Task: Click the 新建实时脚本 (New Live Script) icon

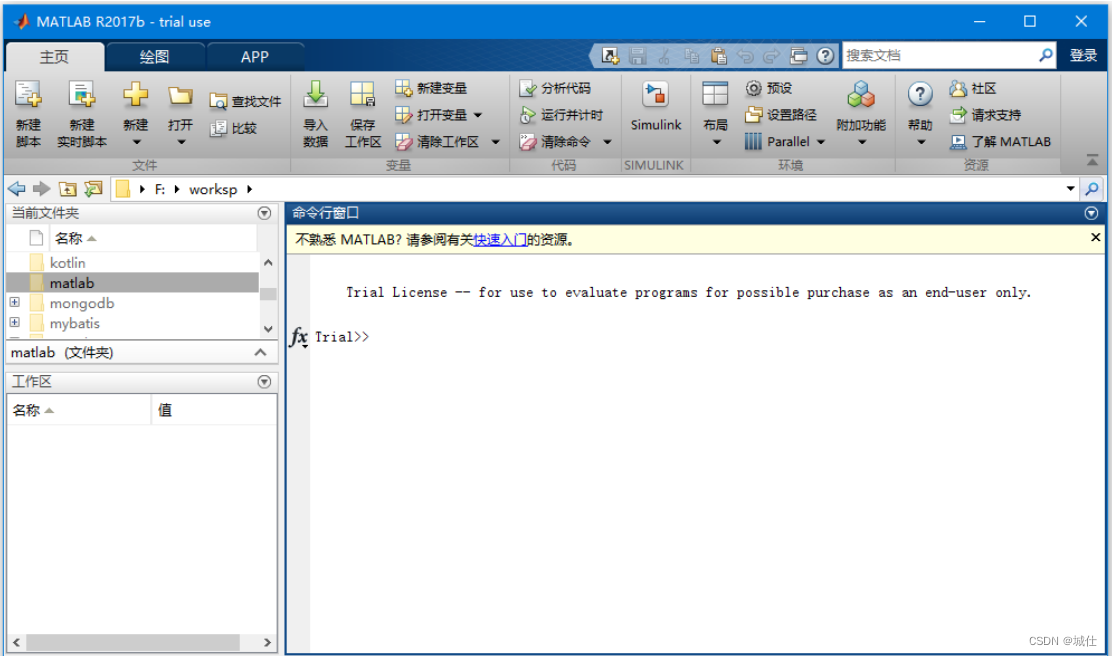Action: tap(82, 95)
